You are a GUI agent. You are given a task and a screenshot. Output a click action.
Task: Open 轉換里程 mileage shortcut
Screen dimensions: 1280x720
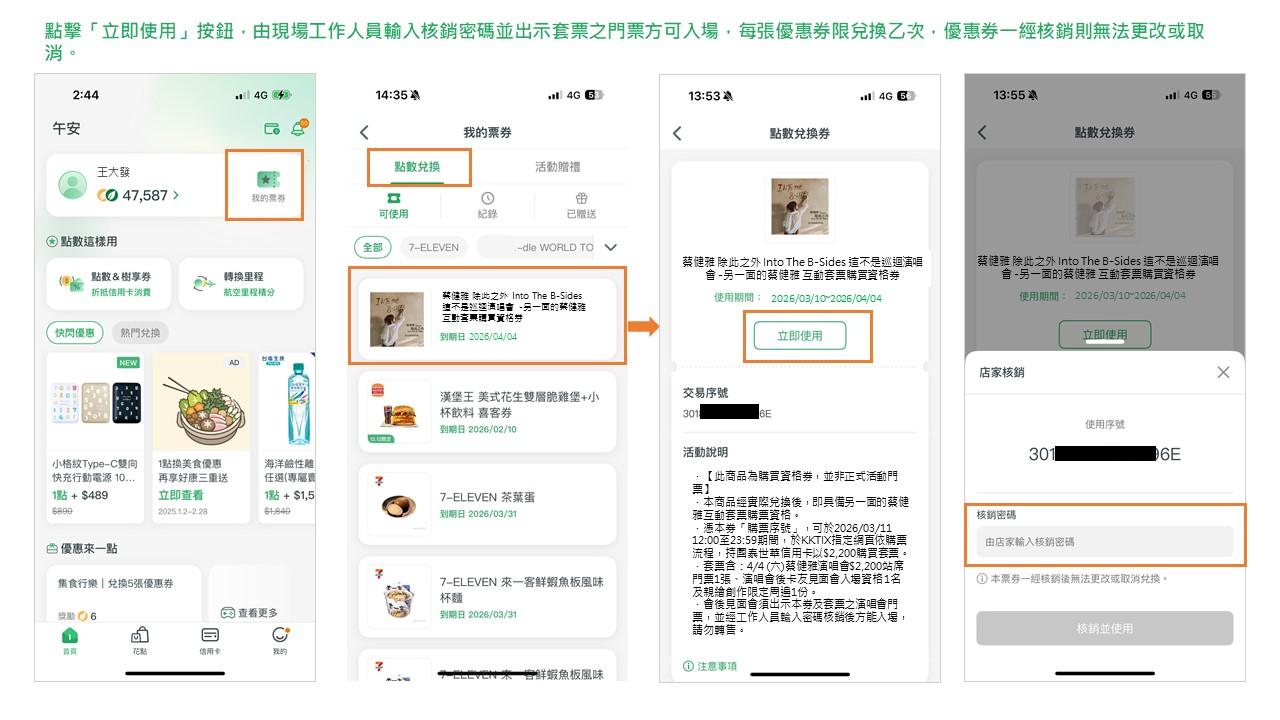(x=241, y=284)
